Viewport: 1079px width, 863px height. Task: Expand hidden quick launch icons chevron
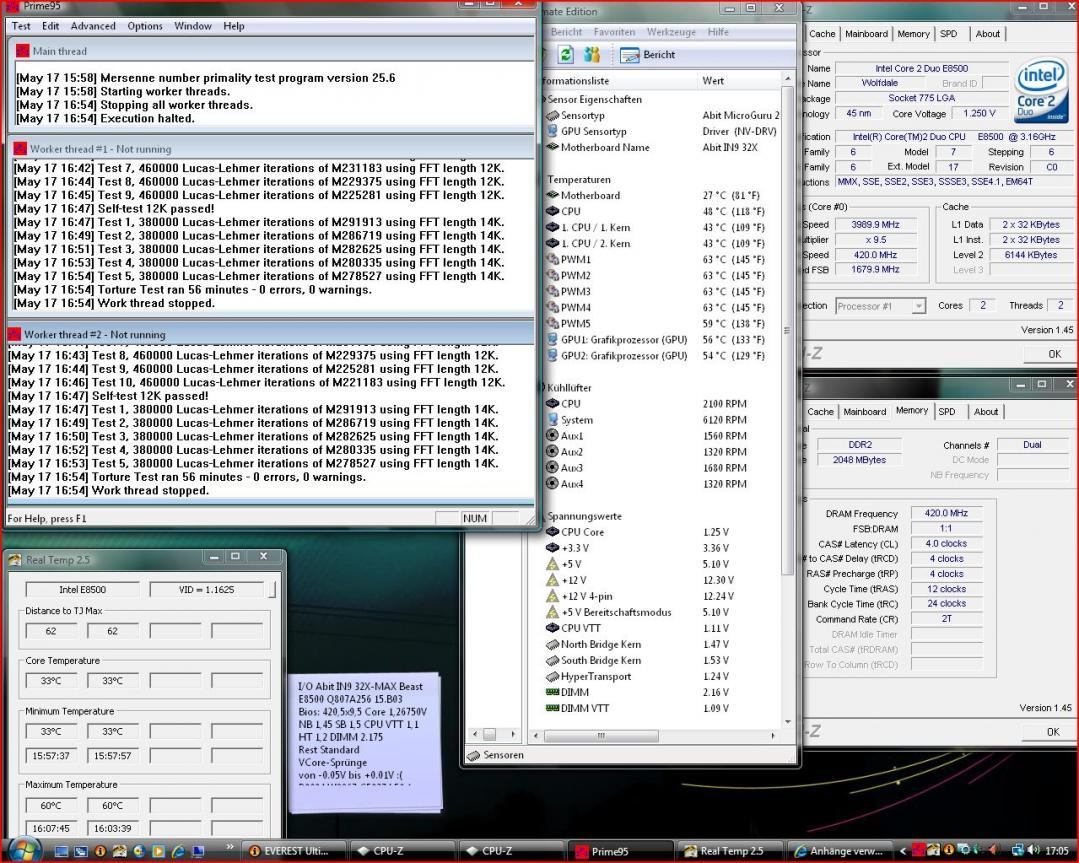[229, 847]
